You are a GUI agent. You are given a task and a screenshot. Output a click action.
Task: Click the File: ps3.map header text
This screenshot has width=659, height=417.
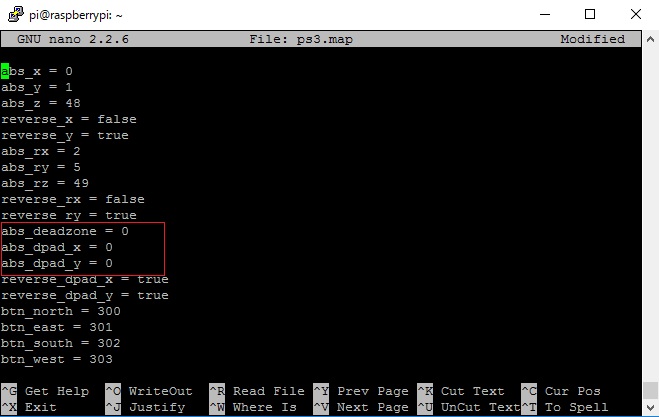(x=301, y=39)
